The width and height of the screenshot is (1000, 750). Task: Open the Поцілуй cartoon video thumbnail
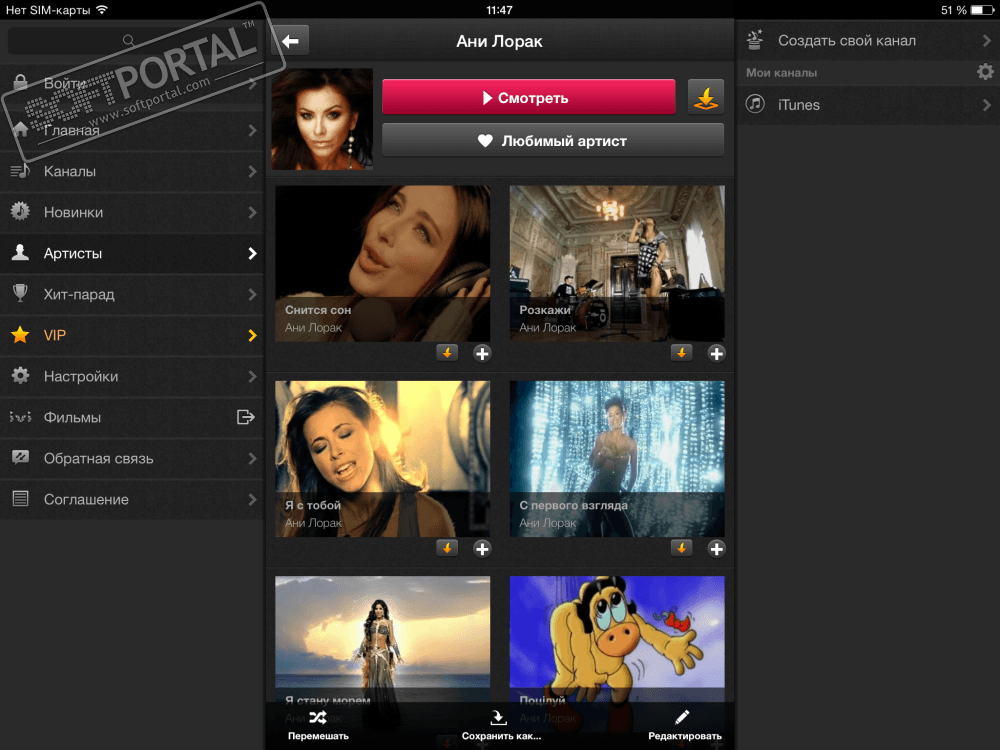coord(617,640)
